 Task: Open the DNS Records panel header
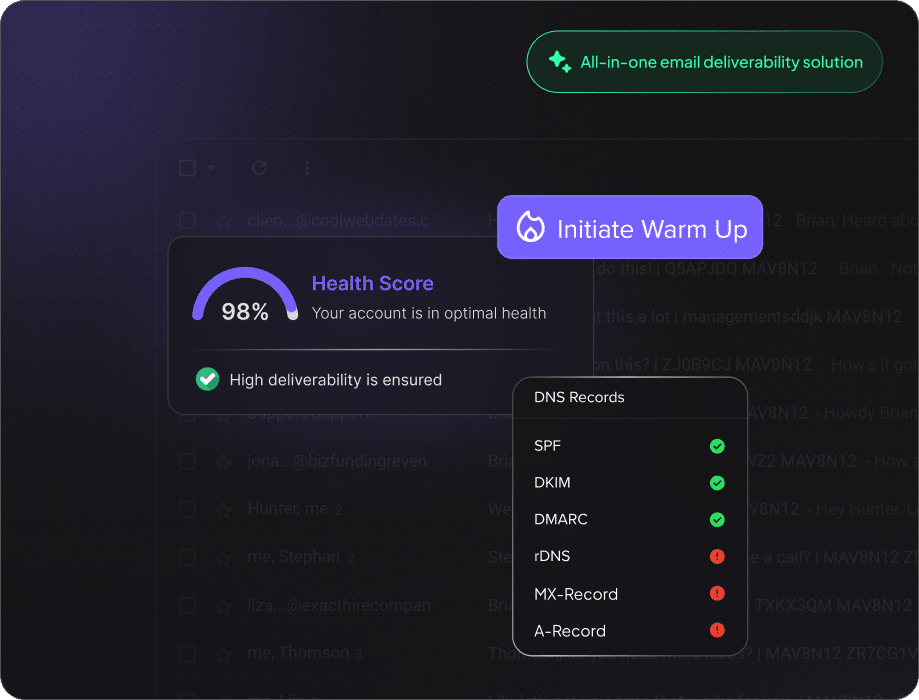(x=579, y=397)
